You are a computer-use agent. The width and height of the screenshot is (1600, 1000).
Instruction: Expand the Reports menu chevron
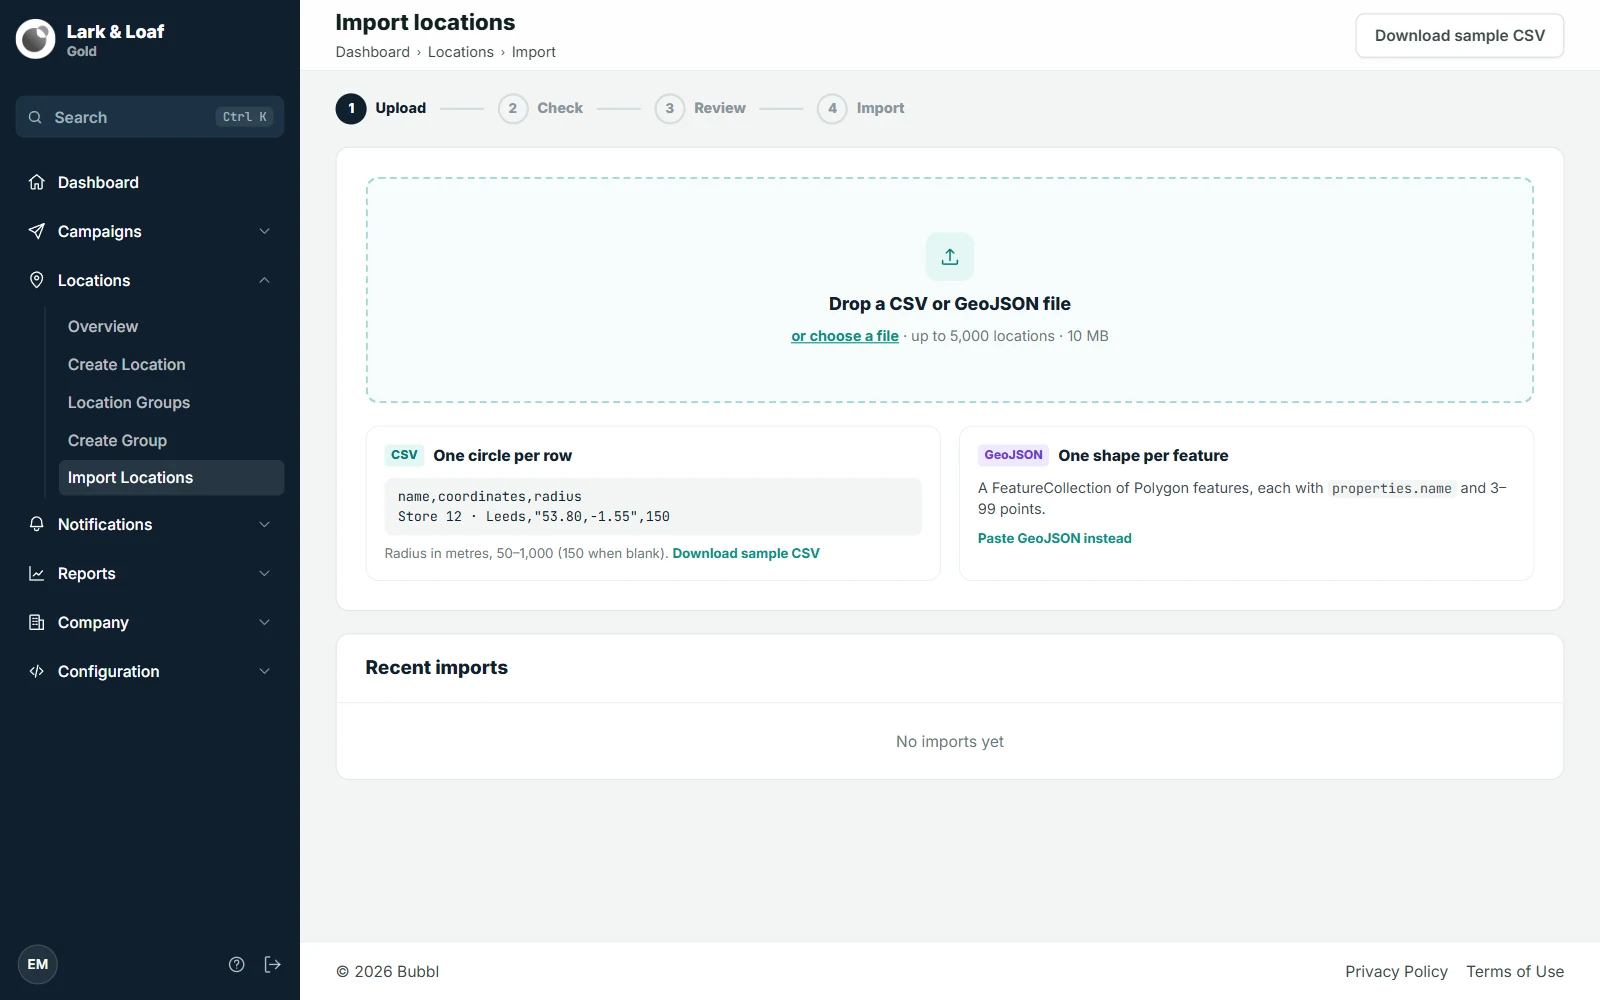(265, 573)
